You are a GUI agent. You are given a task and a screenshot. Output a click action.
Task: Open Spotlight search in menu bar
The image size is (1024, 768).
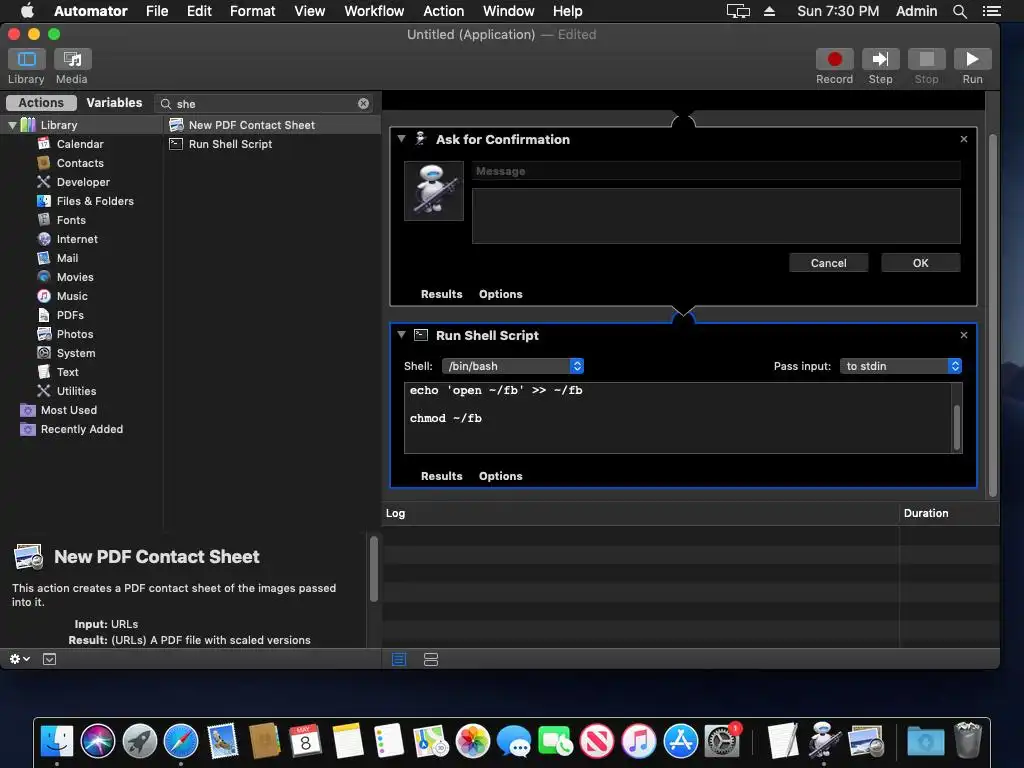[959, 11]
